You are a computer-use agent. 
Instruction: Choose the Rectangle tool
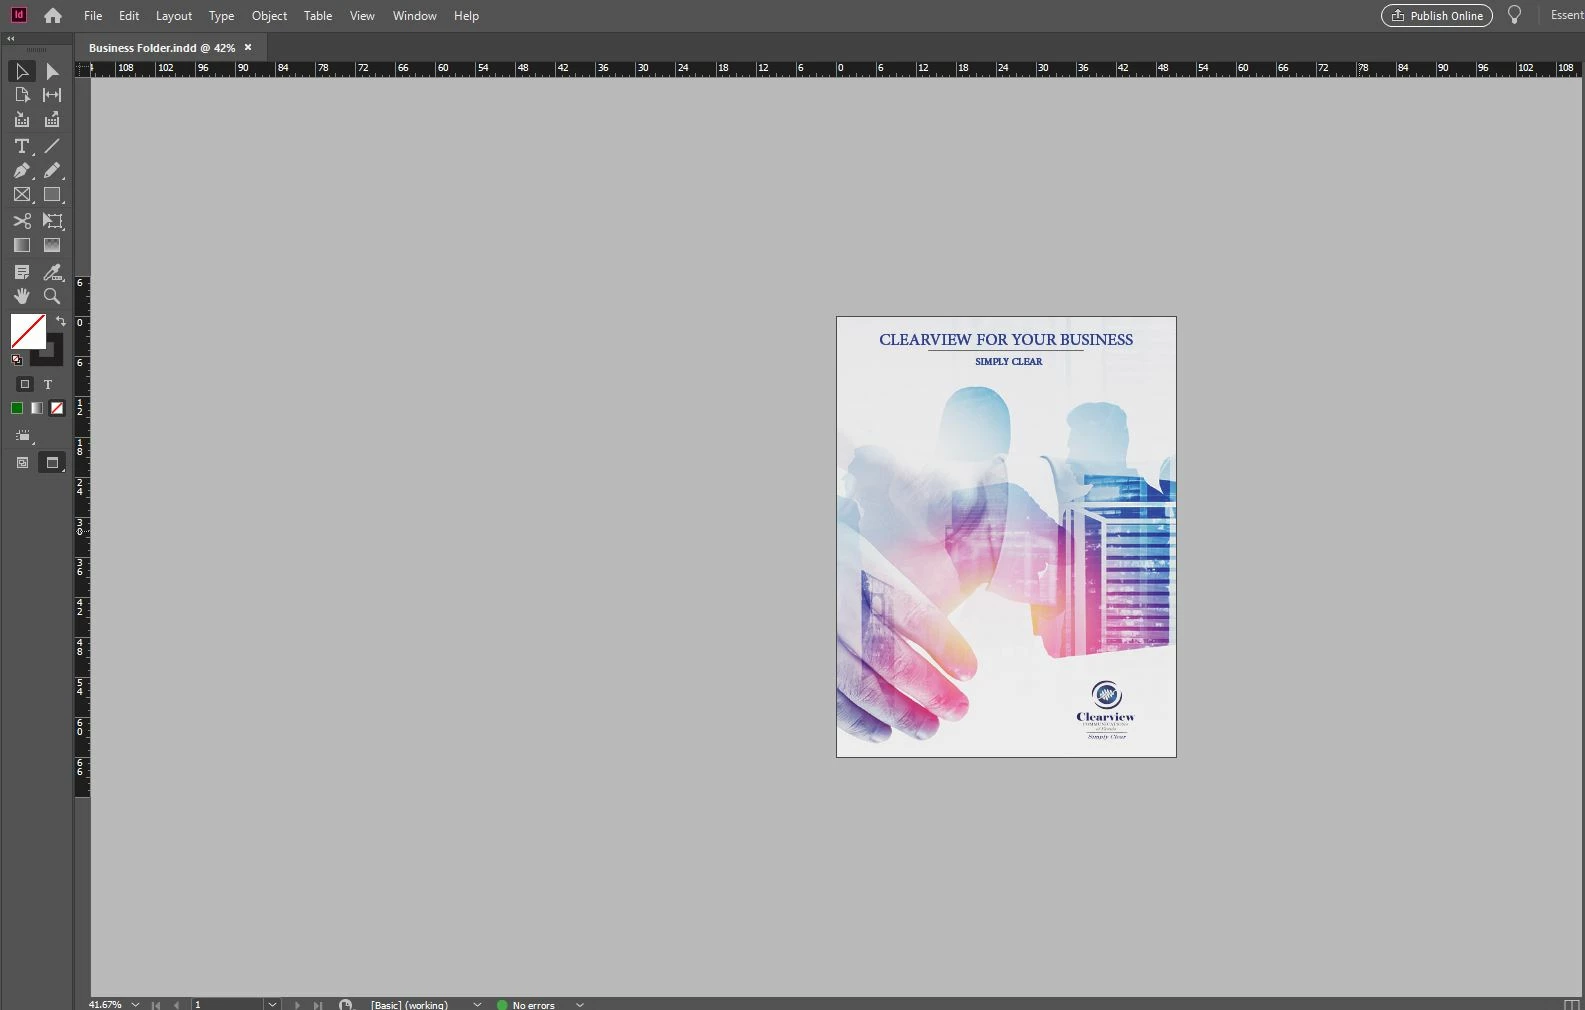[x=52, y=195]
